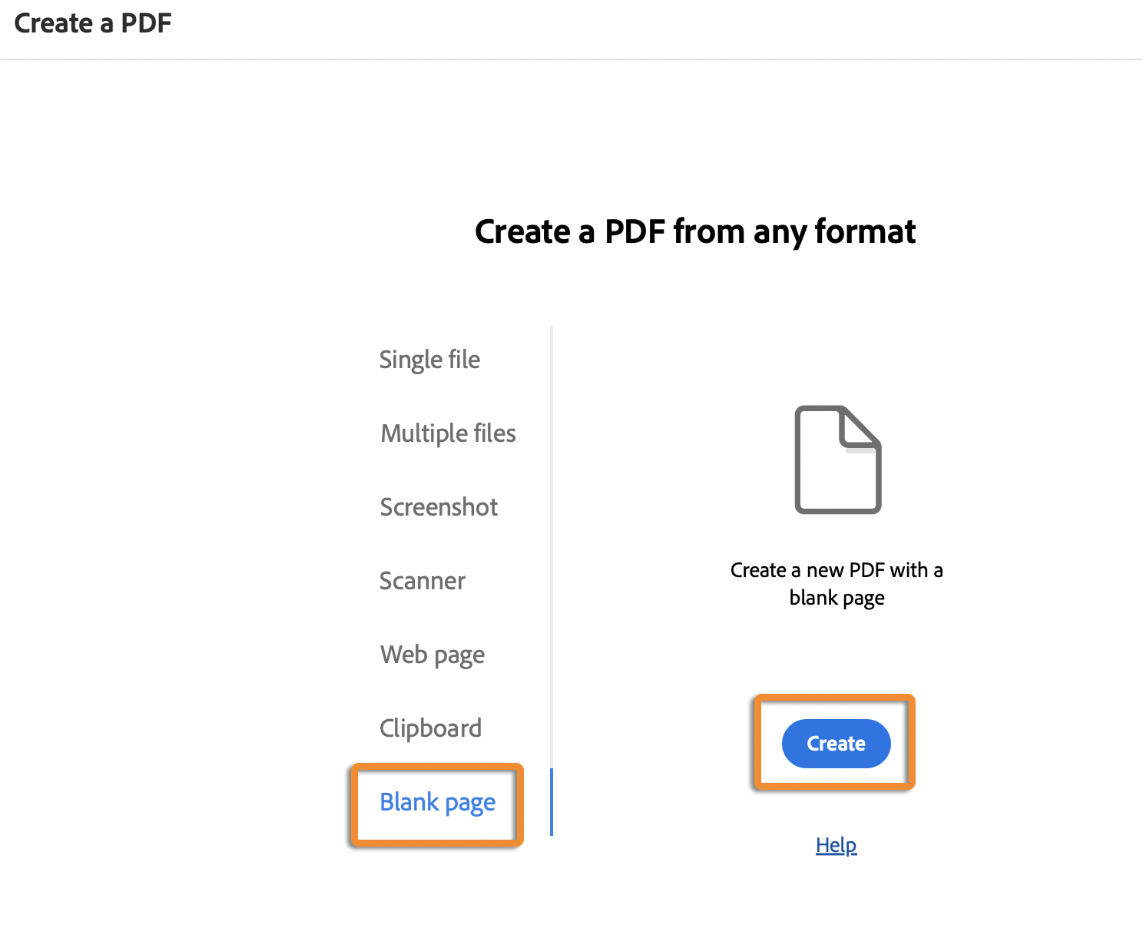Select Multiple files option

tap(447, 433)
